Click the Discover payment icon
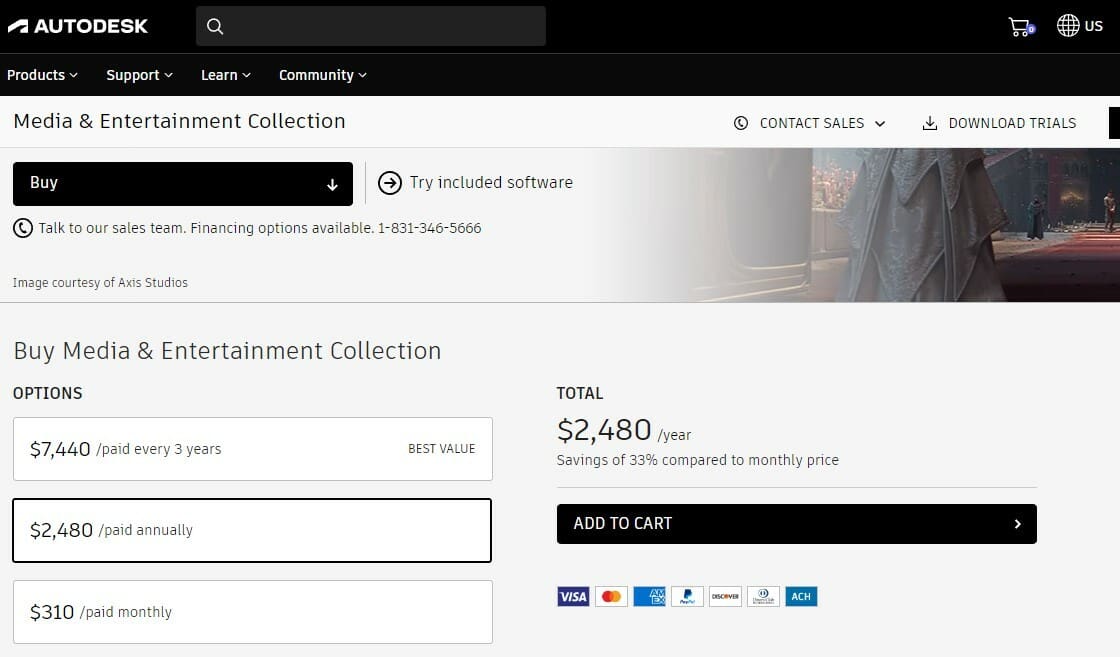 coord(725,596)
